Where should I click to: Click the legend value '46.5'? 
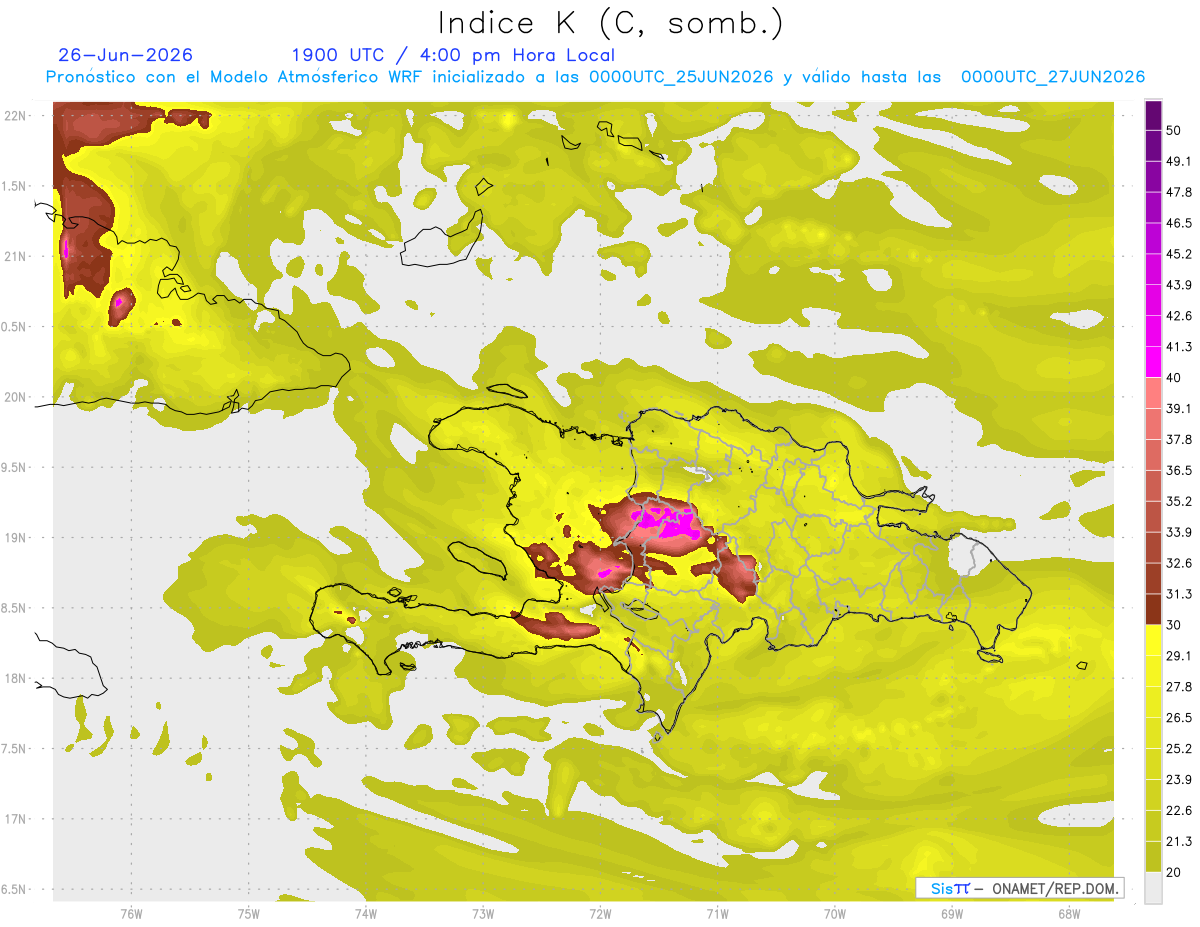1178,223
